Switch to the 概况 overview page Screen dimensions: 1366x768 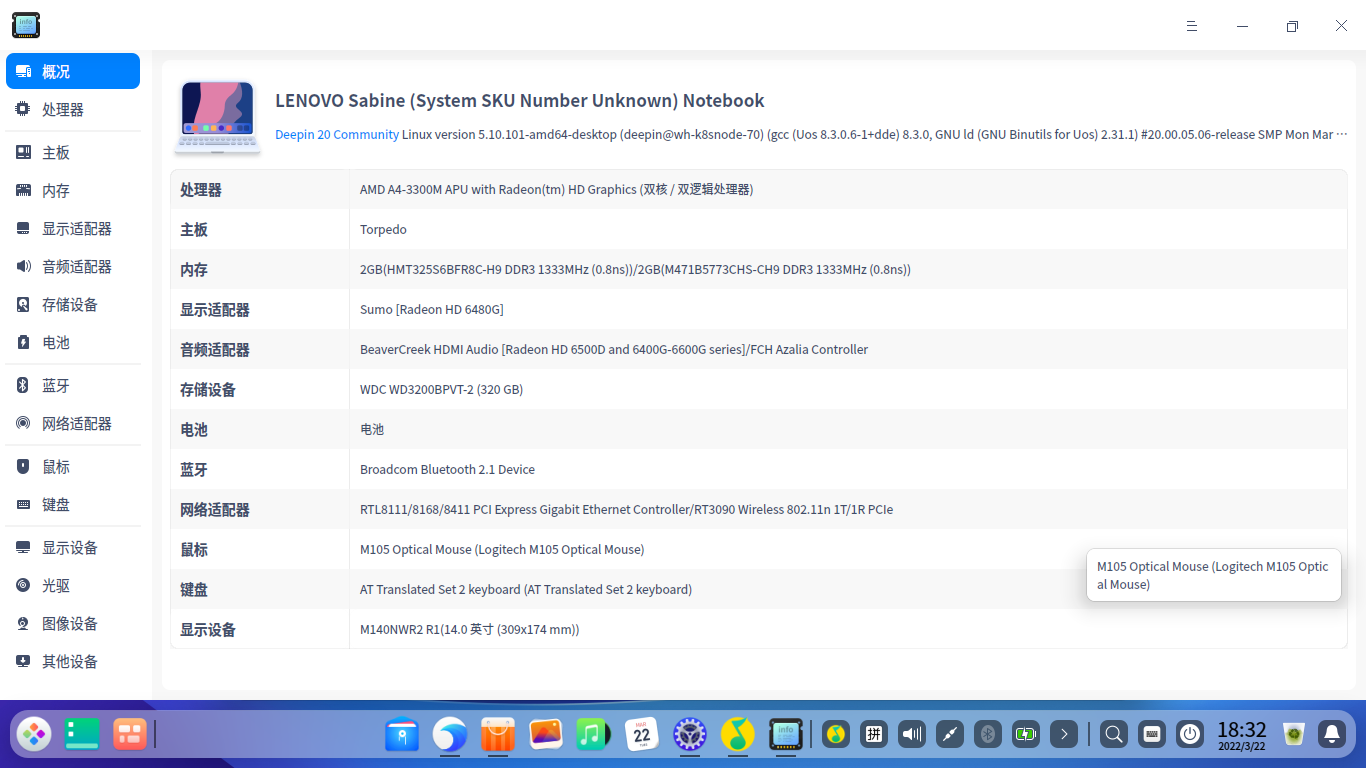(73, 71)
